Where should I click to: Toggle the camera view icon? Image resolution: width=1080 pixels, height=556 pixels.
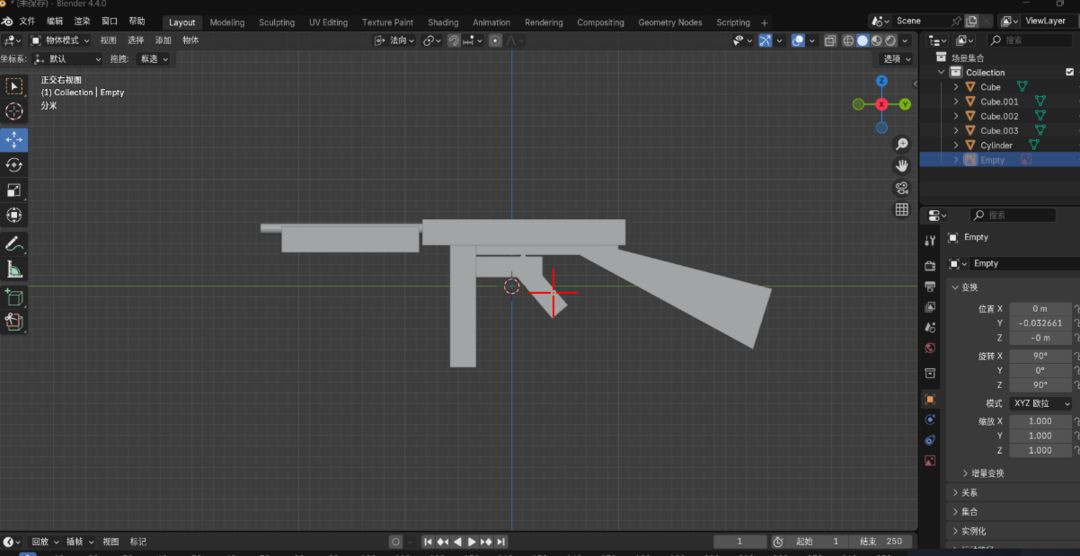[x=902, y=188]
